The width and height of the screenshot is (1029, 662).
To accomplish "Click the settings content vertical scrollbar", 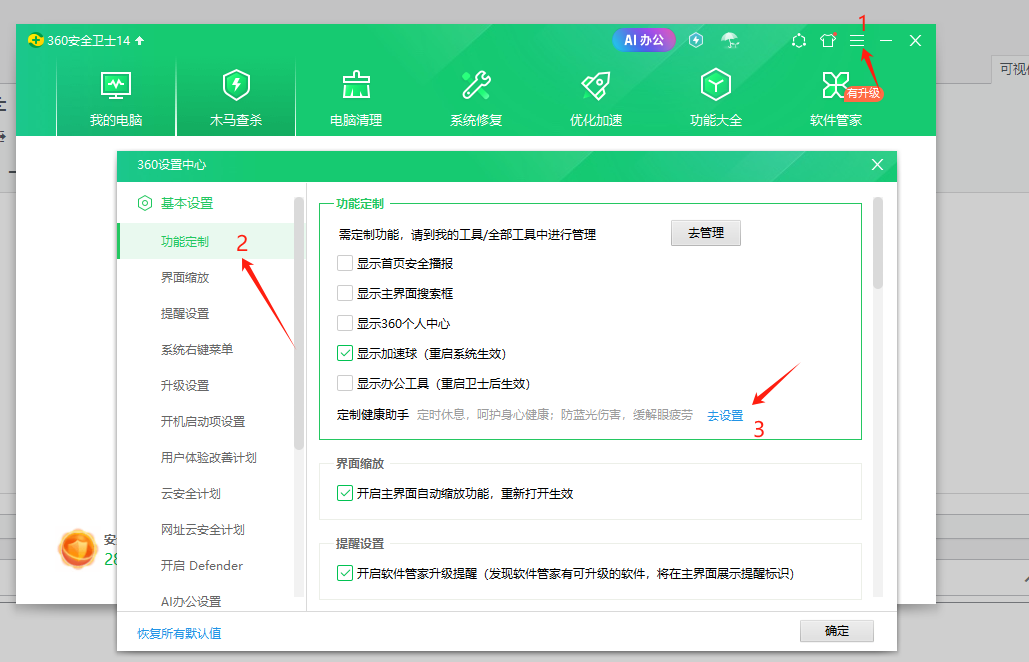I will [x=878, y=243].
